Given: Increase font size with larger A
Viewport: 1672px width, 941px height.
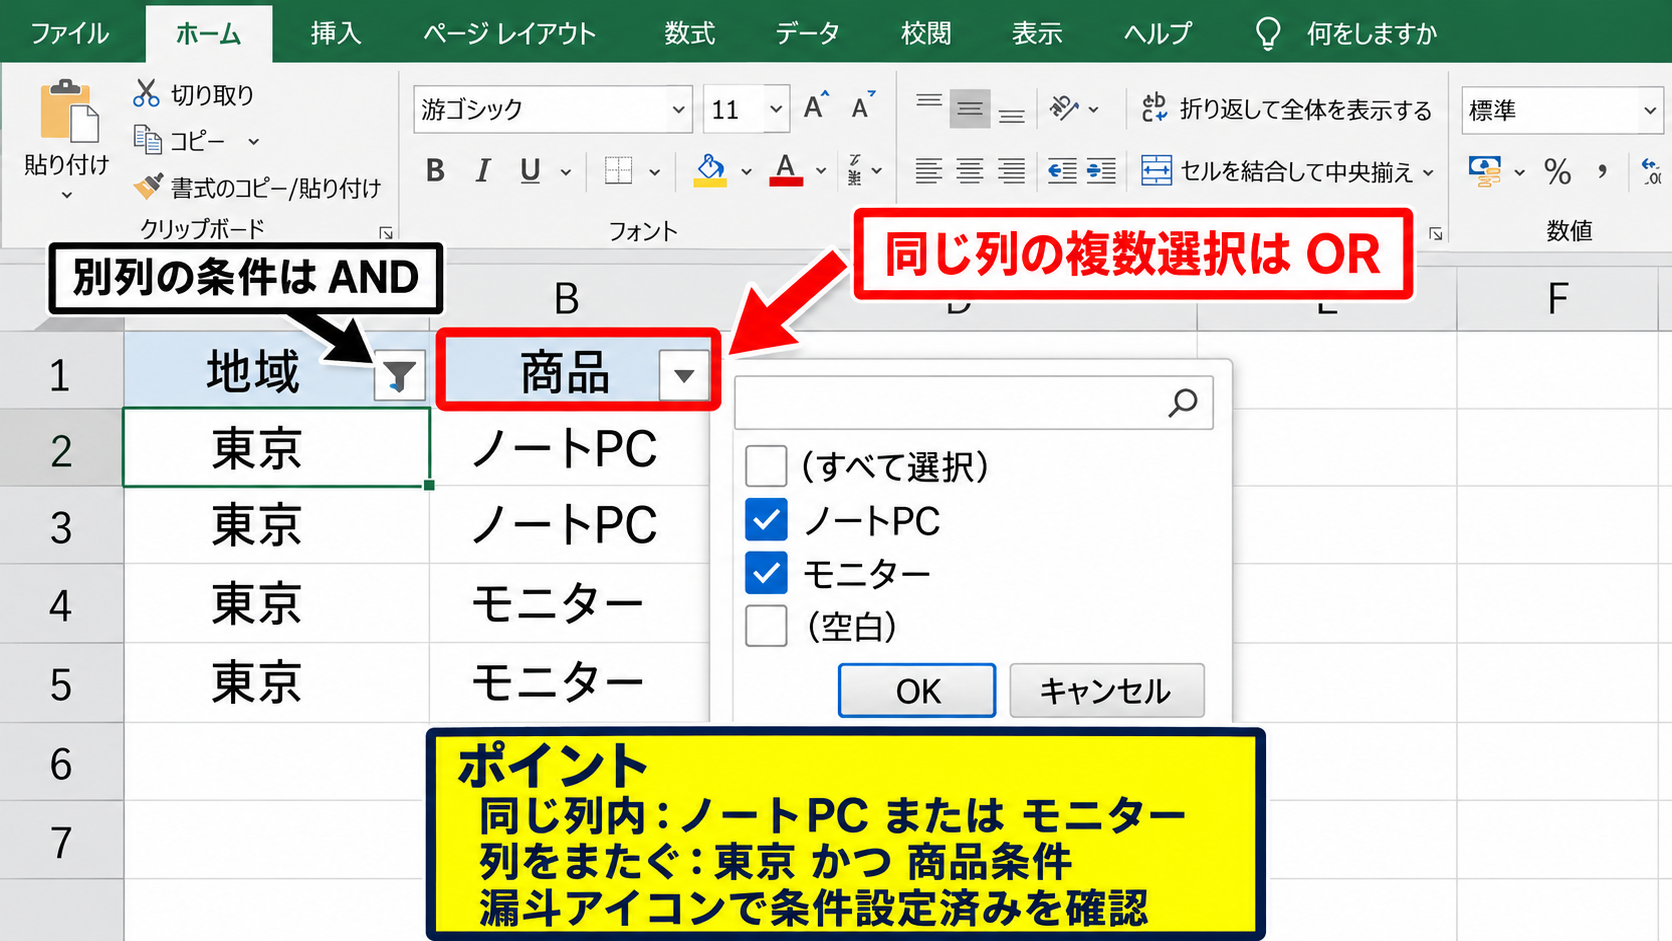Looking at the screenshot, I should [816, 107].
